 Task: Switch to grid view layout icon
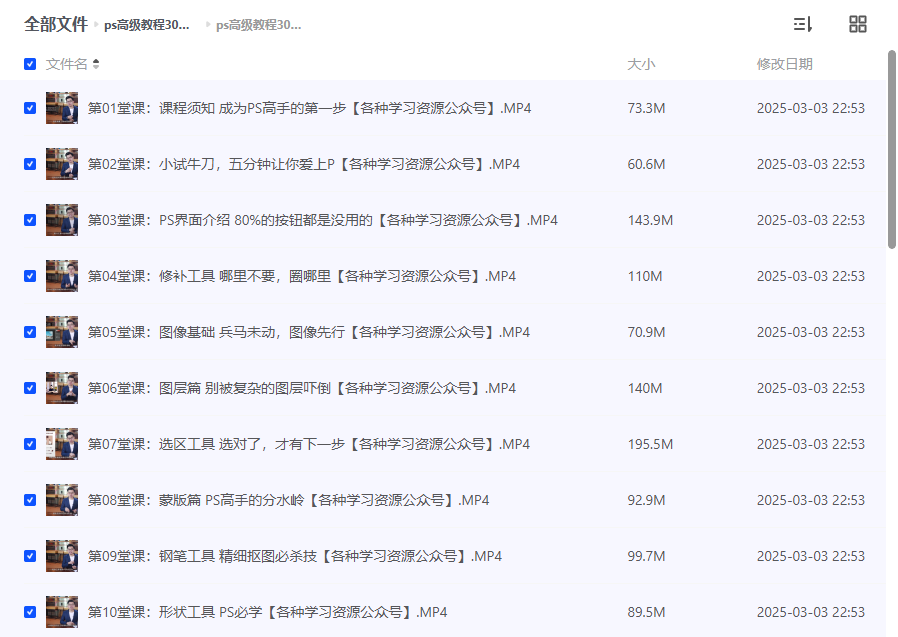[x=857, y=24]
